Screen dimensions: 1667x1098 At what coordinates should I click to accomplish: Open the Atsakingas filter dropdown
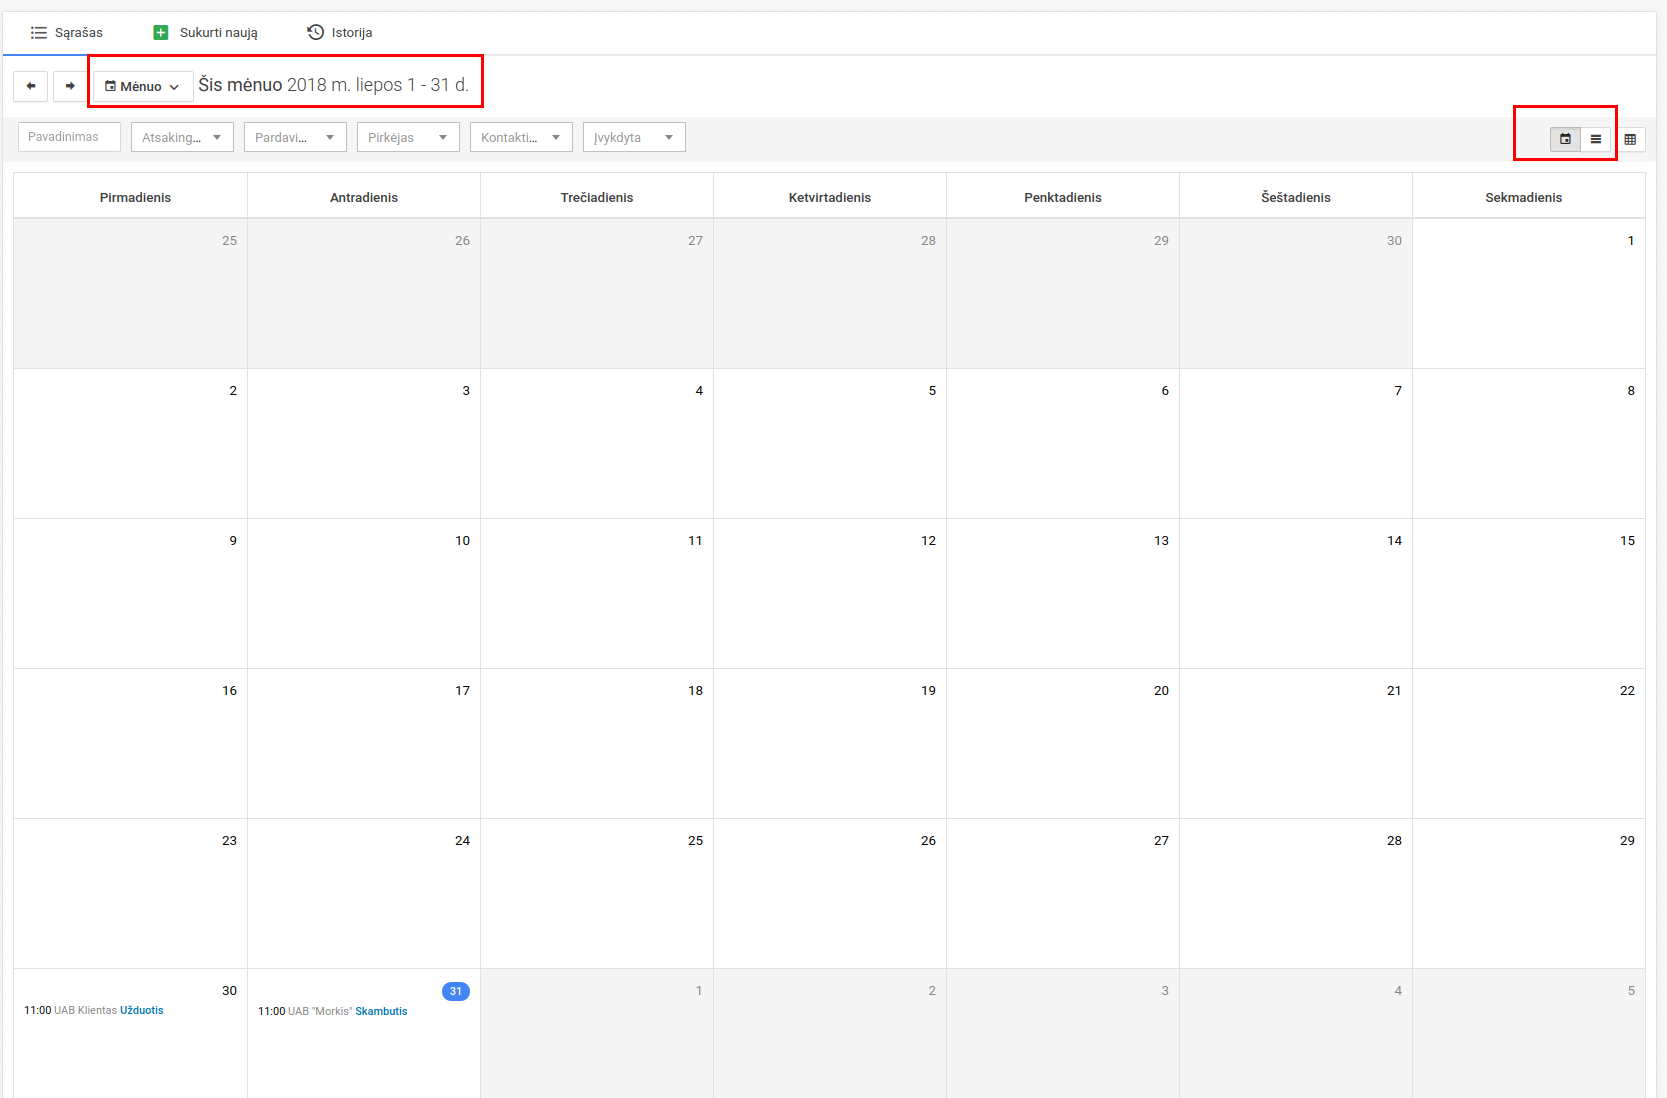click(182, 137)
